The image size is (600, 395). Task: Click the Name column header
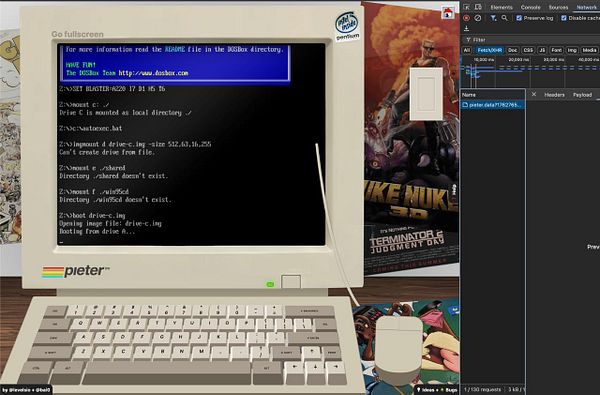pos(493,95)
